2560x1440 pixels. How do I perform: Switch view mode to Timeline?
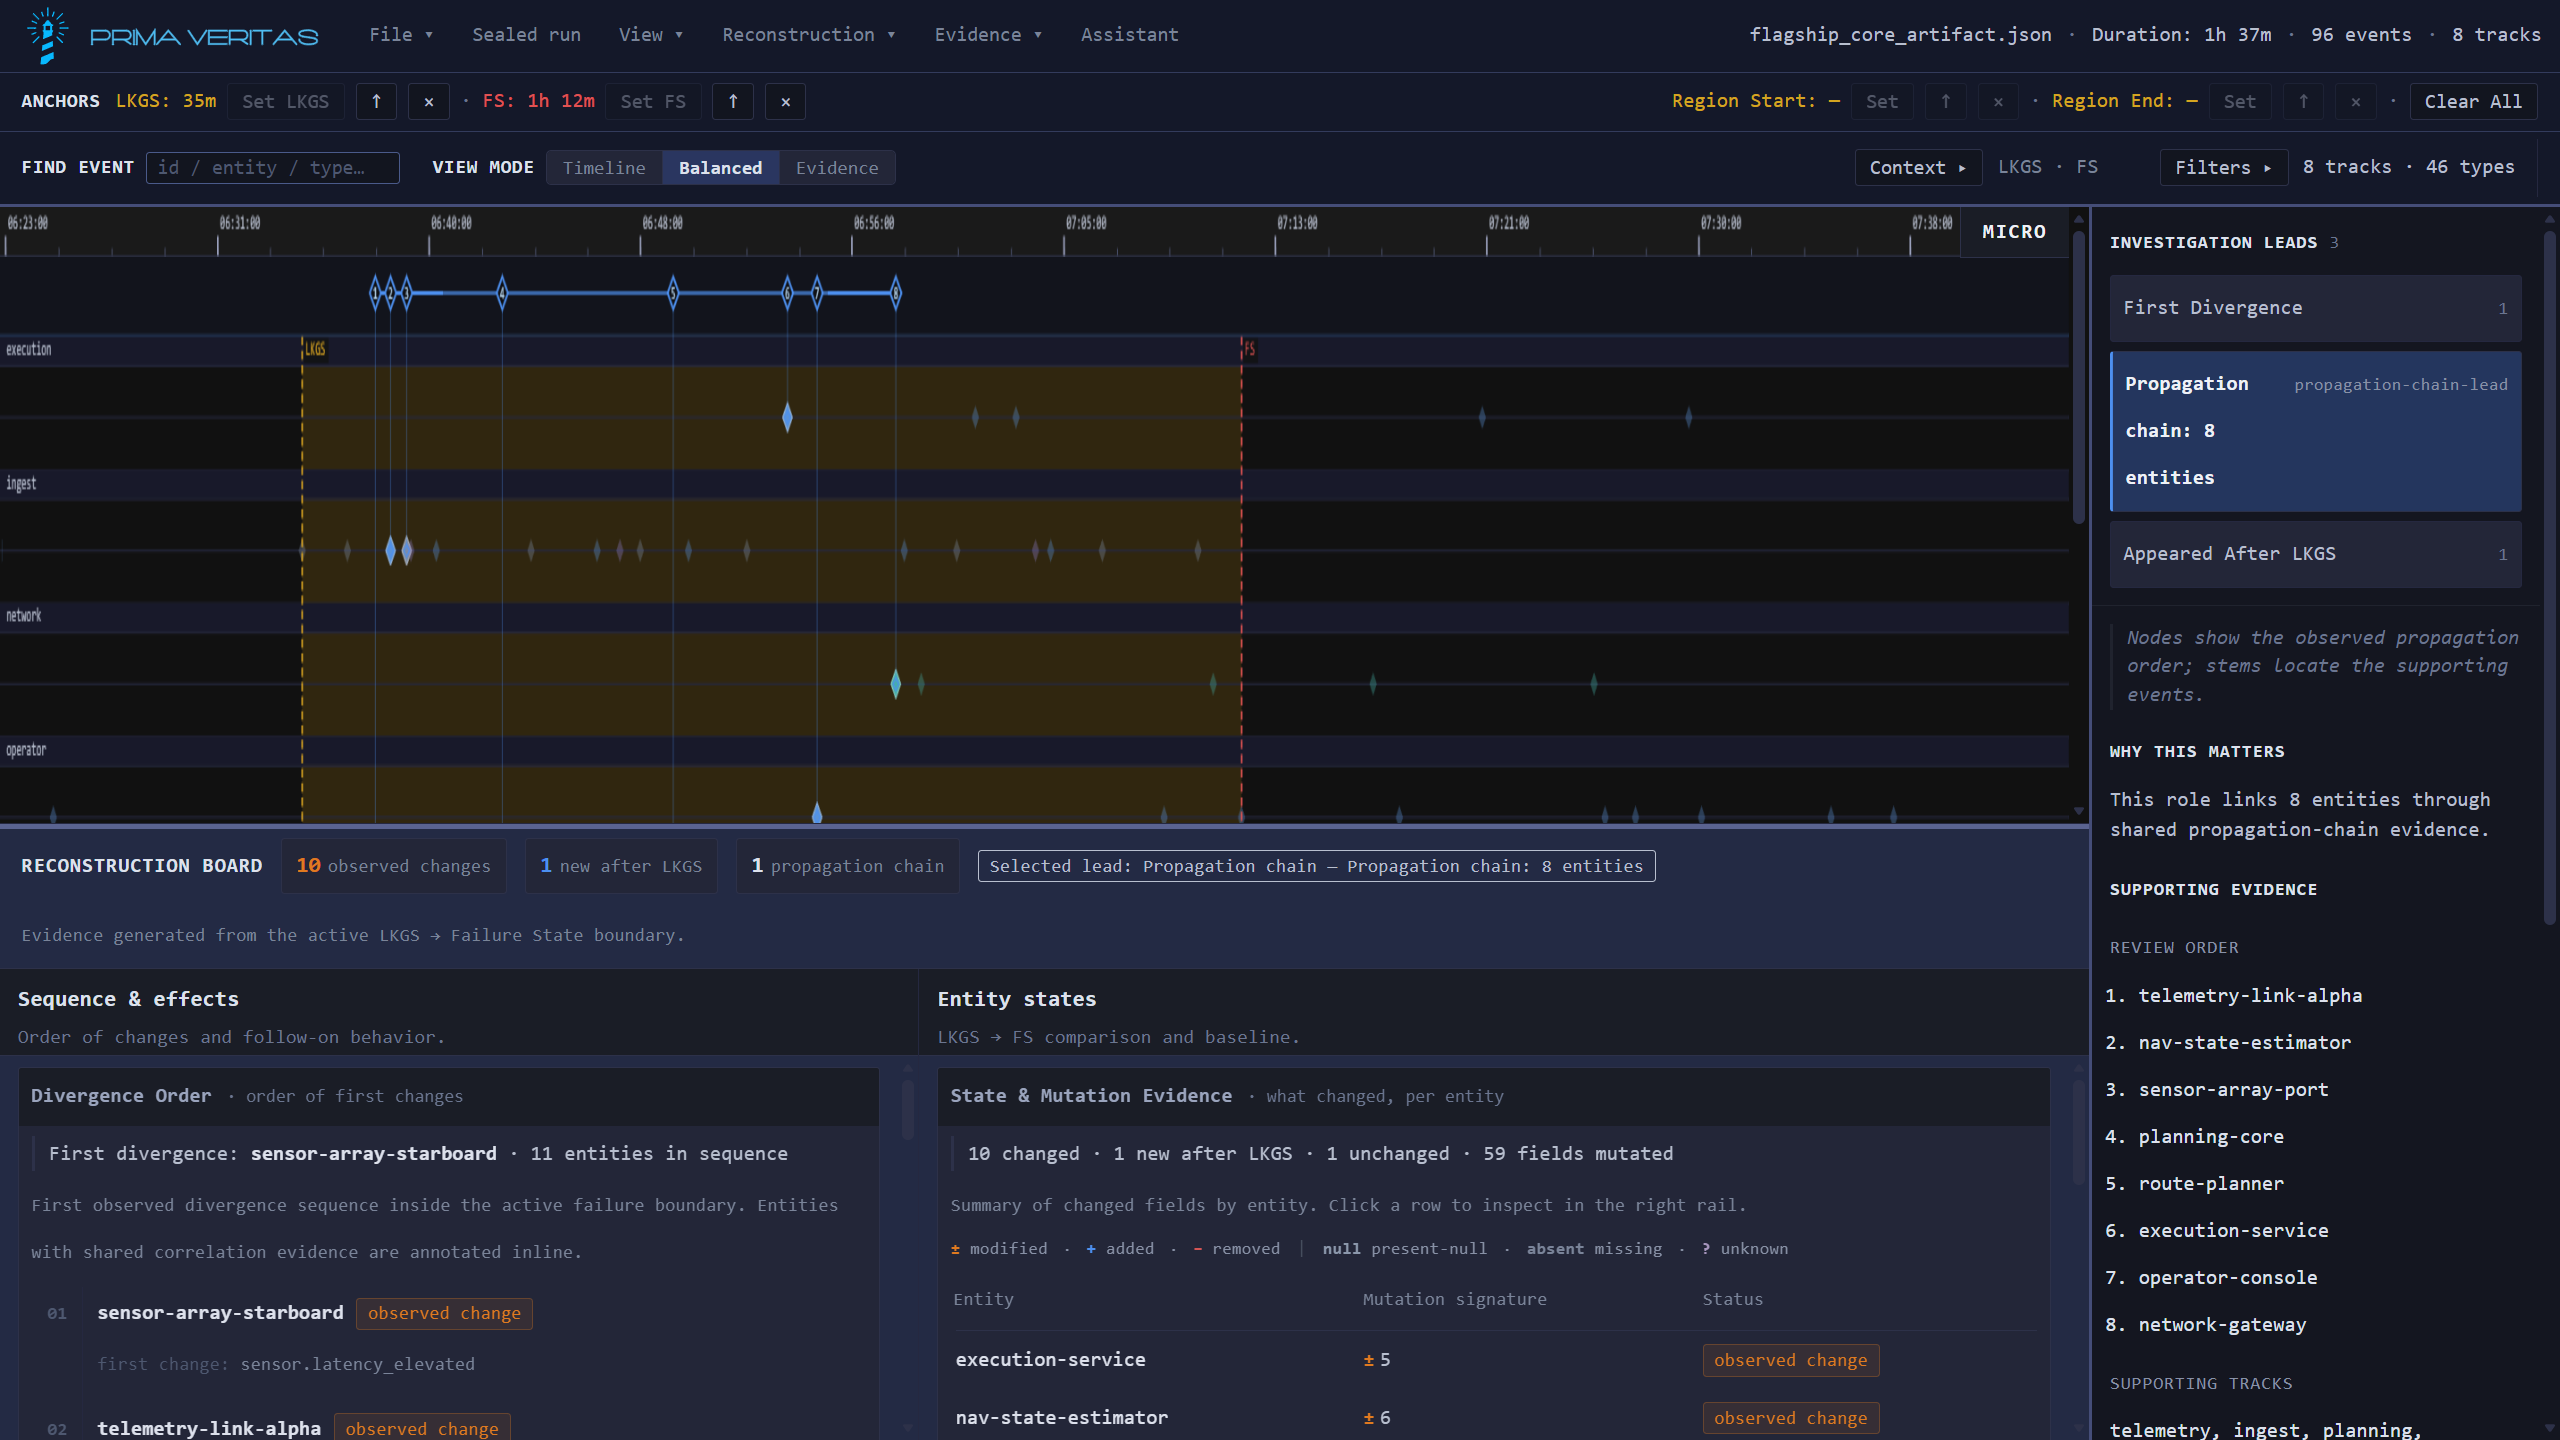[603, 168]
